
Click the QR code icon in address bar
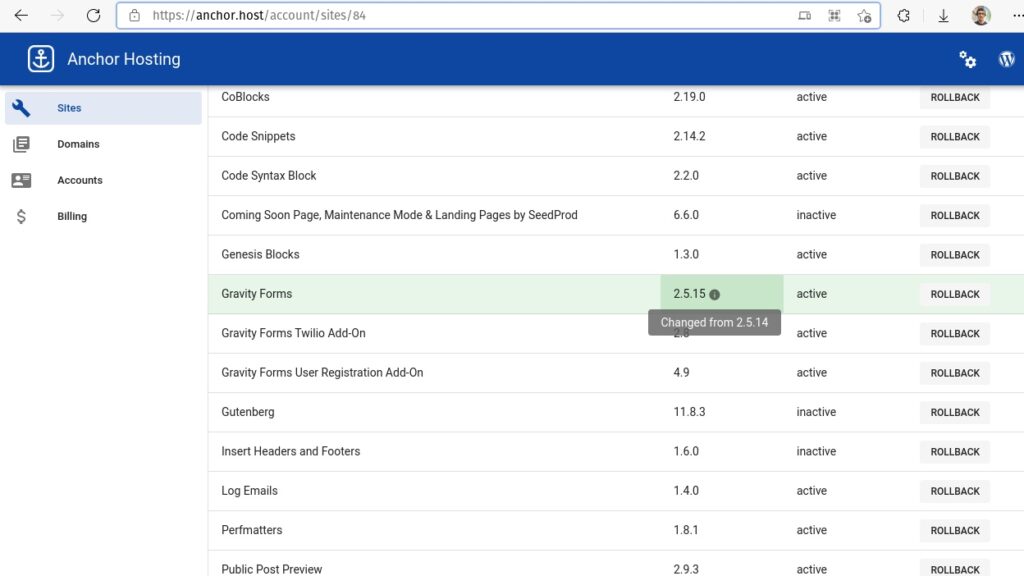(834, 15)
